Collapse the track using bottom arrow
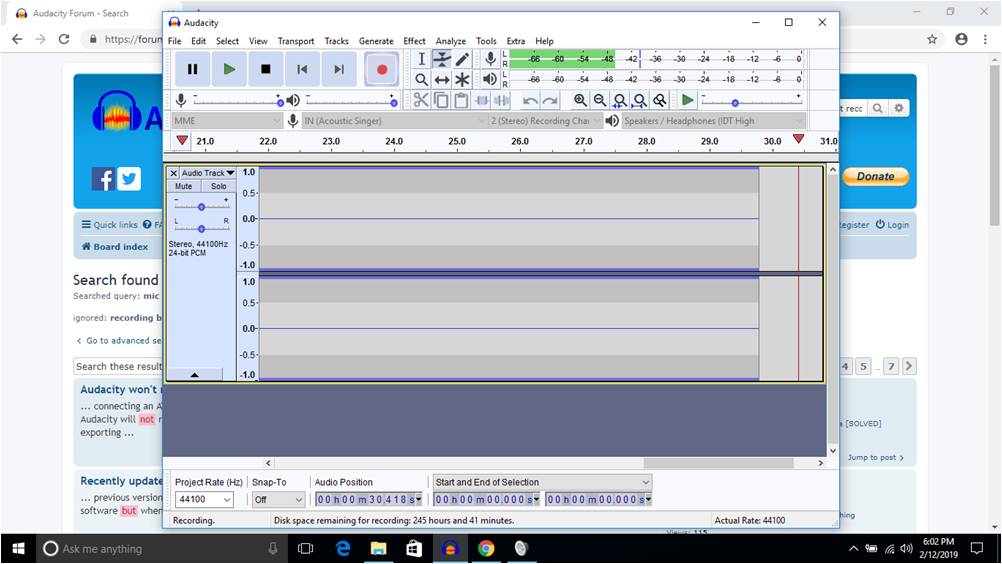Viewport: 1002px width, 564px height. click(x=194, y=375)
